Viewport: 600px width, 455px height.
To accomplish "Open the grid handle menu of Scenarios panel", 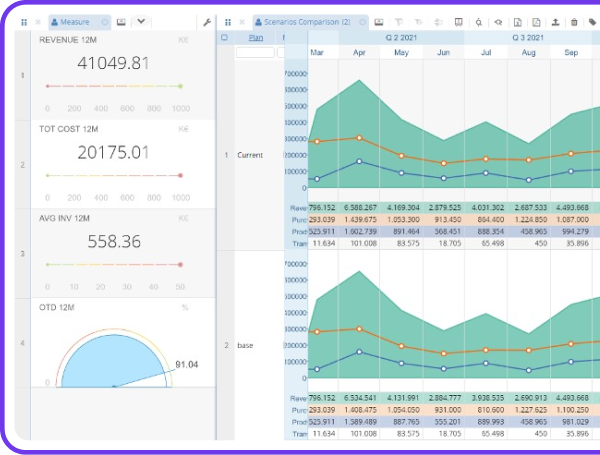I will [228, 22].
